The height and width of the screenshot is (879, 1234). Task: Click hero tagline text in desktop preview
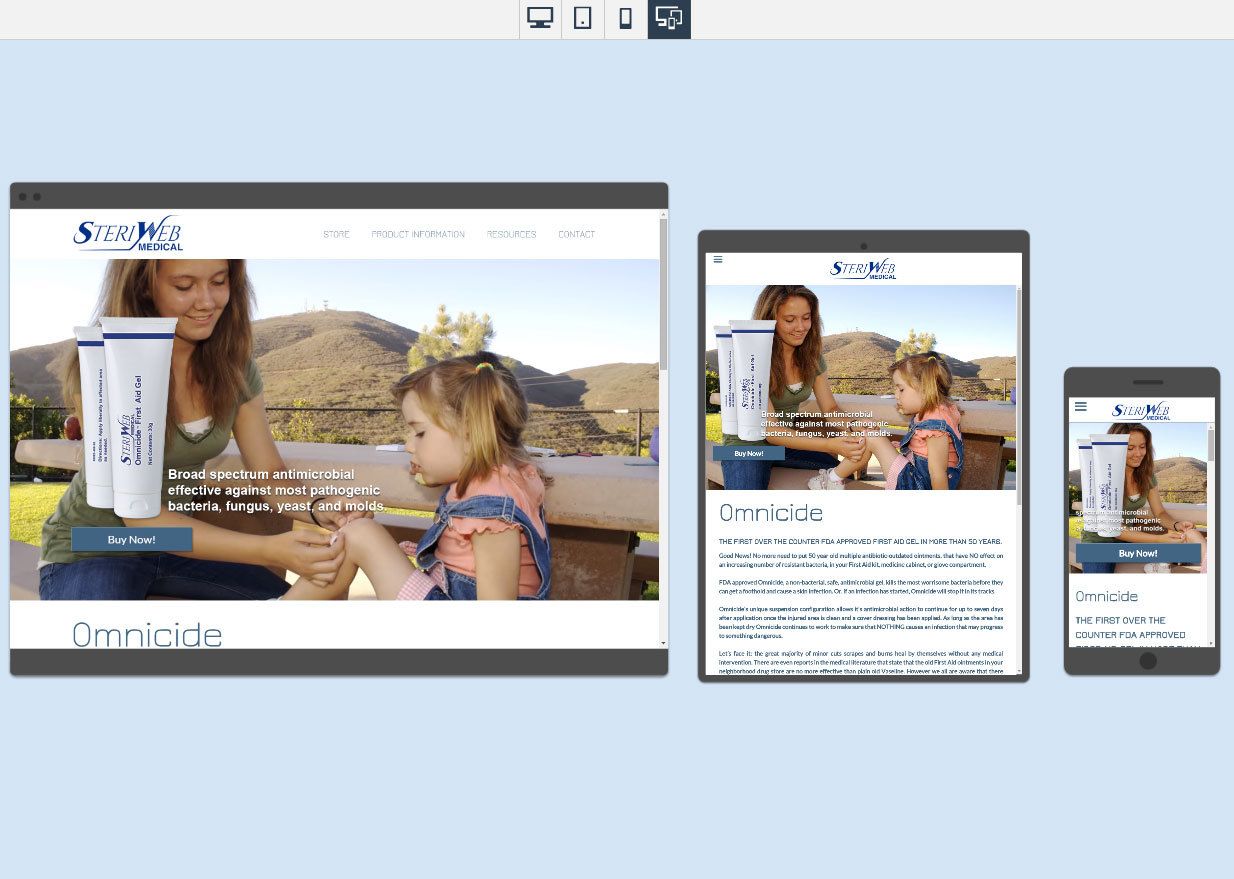coord(277,490)
